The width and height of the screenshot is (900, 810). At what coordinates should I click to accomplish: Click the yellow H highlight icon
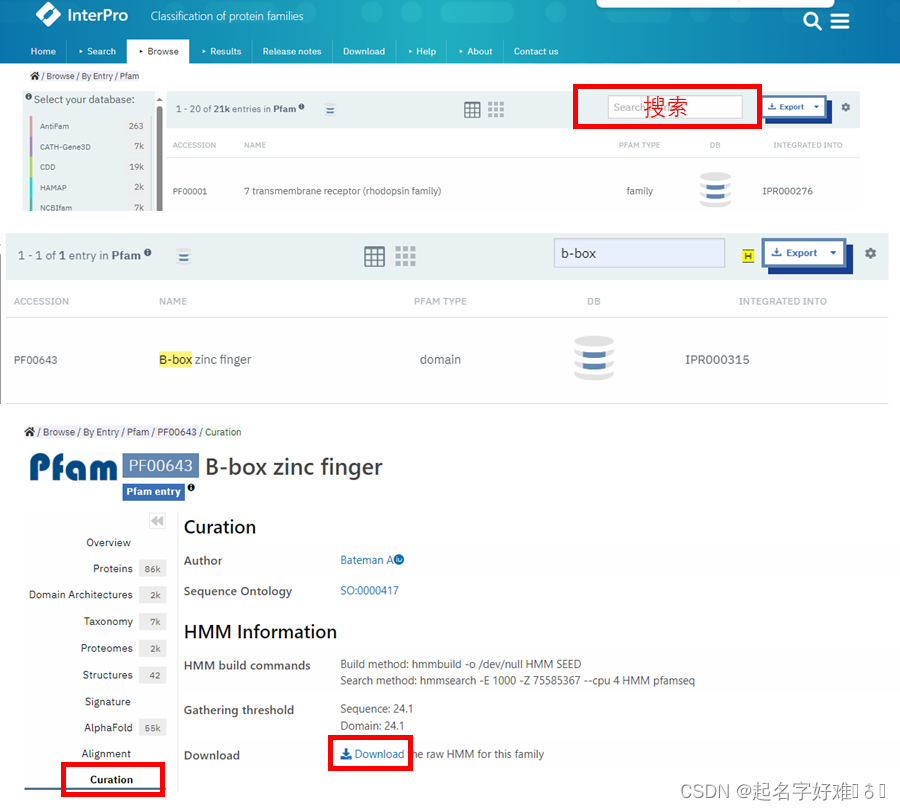coord(747,256)
